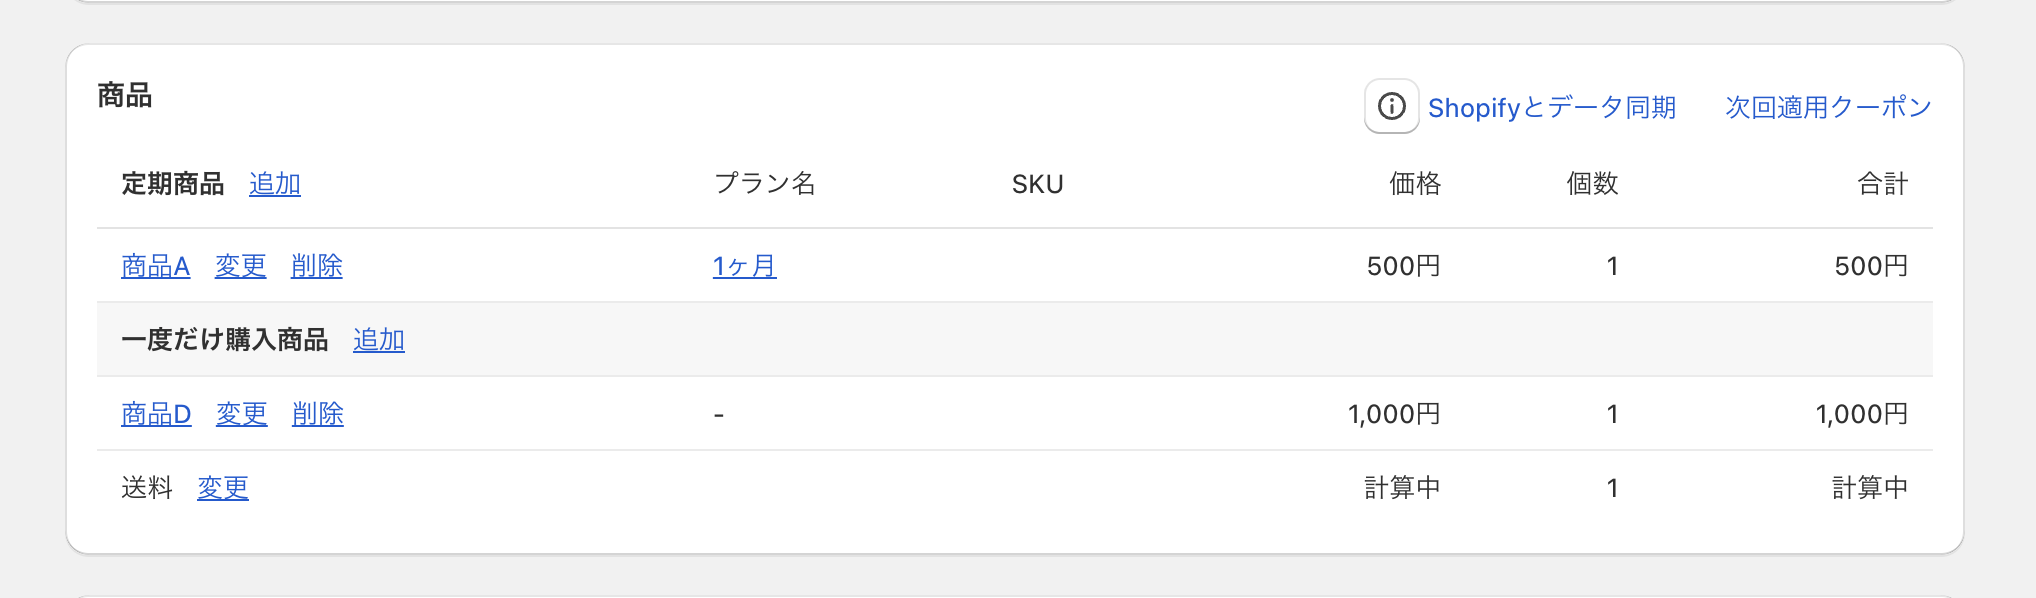The height and width of the screenshot is (598, 2036).
Task: Click the 価格 column header
Action: (x=1414, y=184)
